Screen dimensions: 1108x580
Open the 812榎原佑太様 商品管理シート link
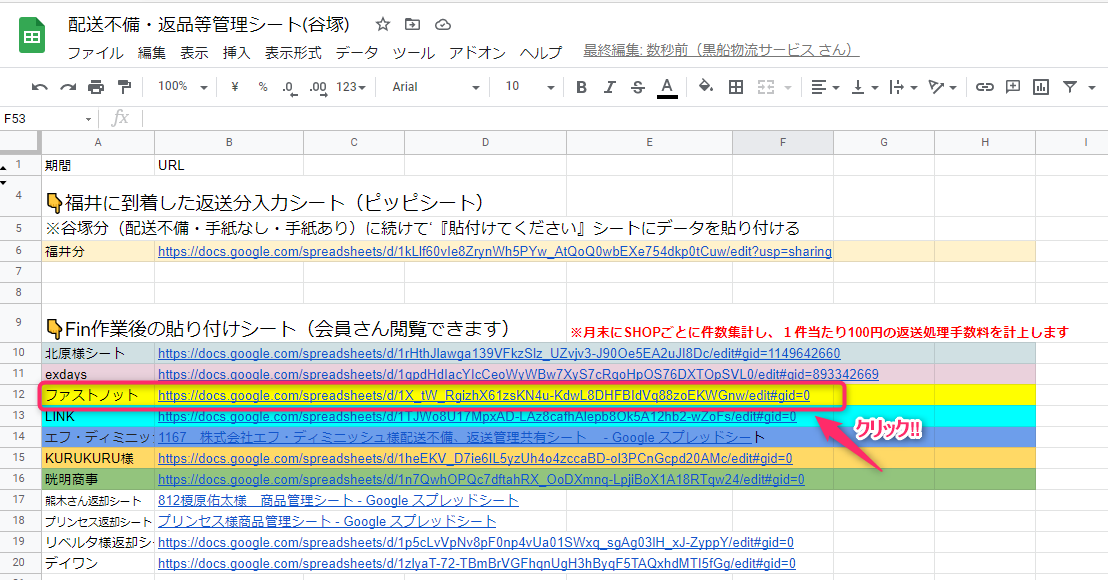(338, 501)
